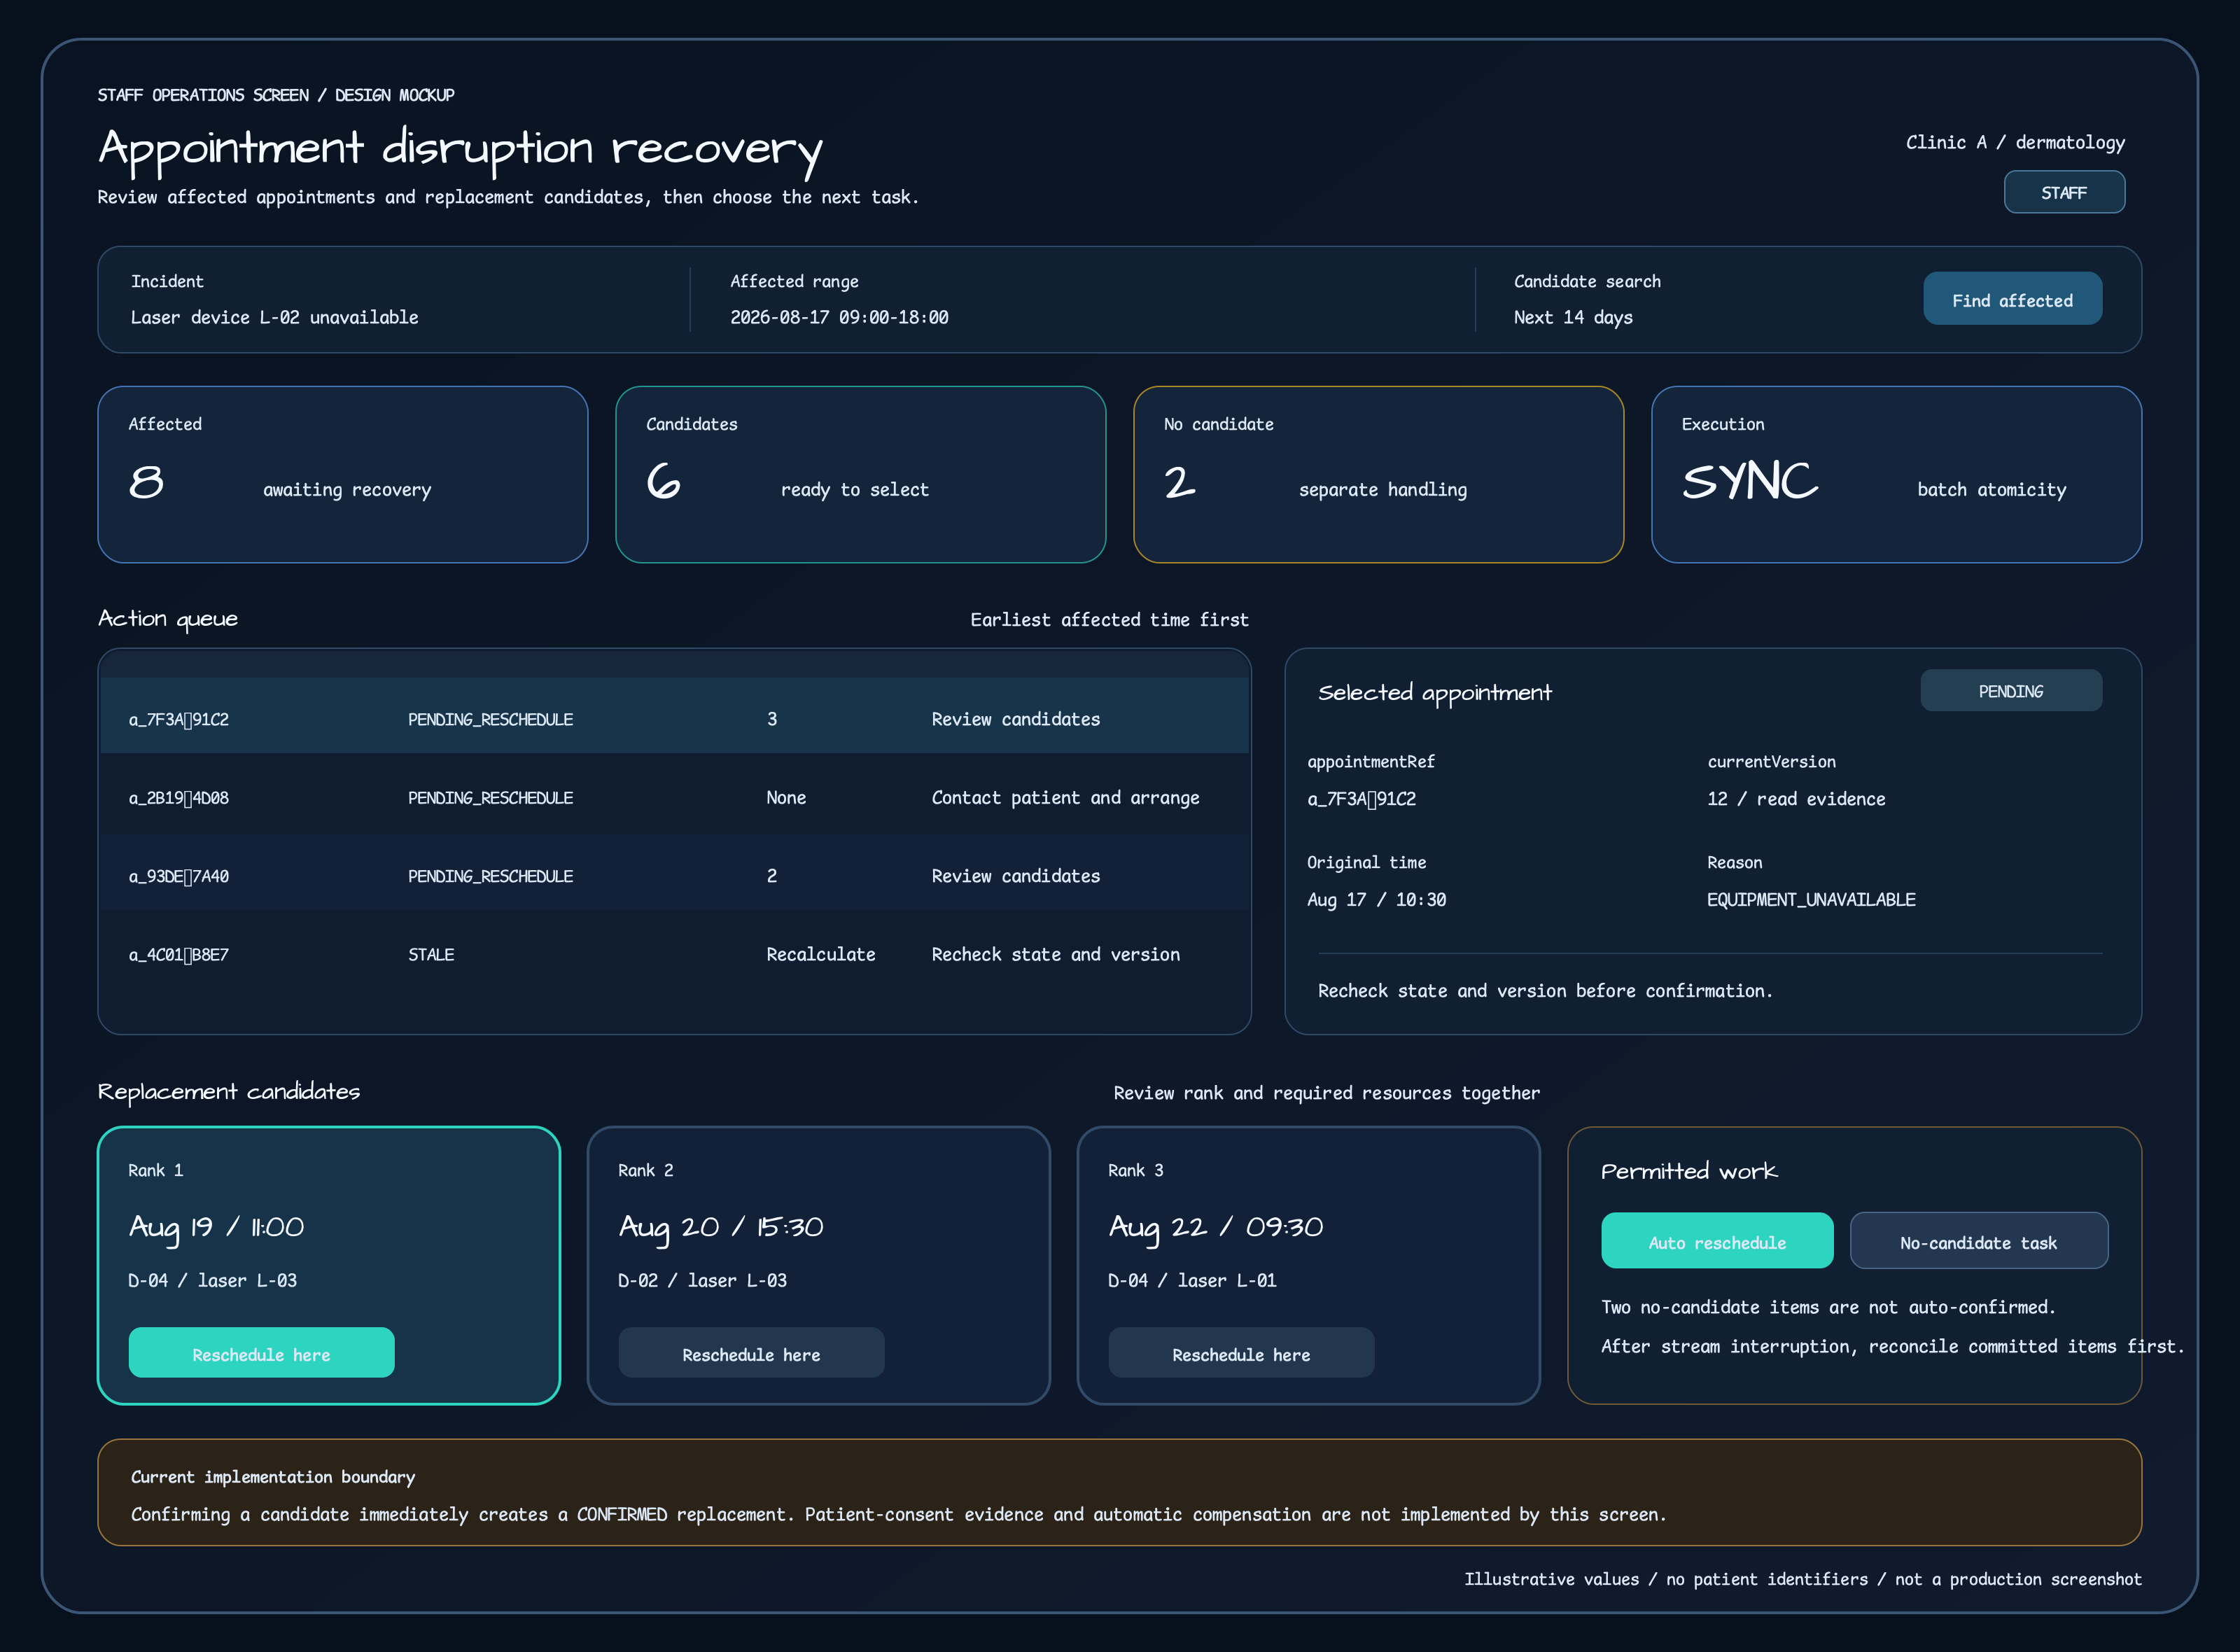Screen dimensions: 2240x1652
Task: Click D-02 / laser L-03 resources
Action: coord(702,1280)
